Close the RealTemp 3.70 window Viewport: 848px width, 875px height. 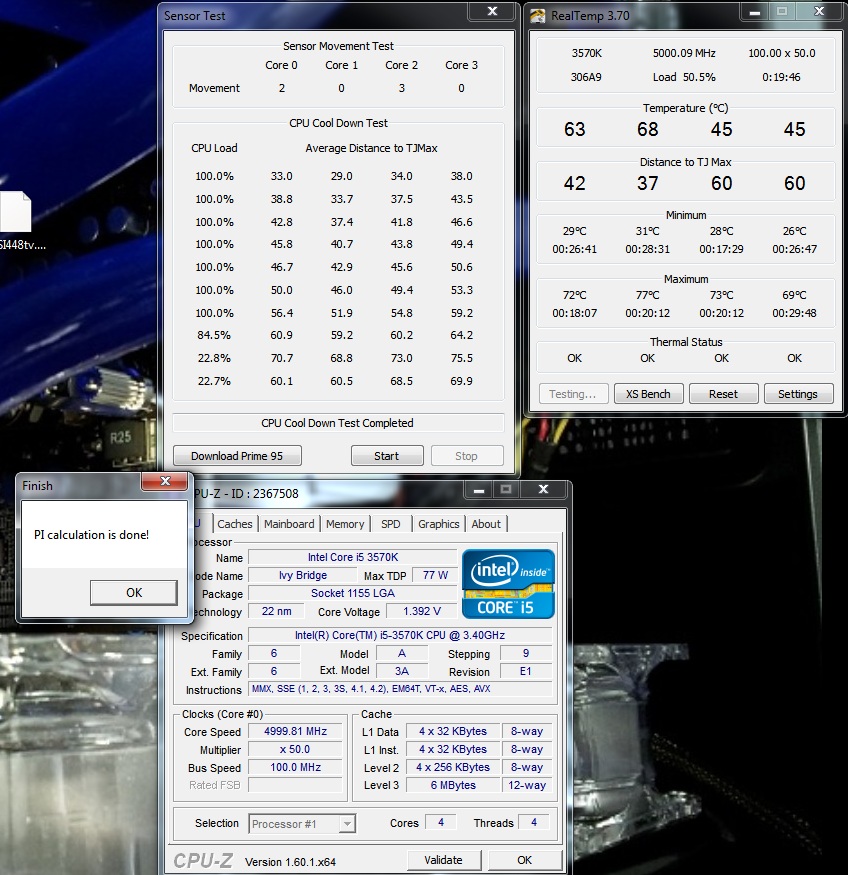[x=819, y=11]
